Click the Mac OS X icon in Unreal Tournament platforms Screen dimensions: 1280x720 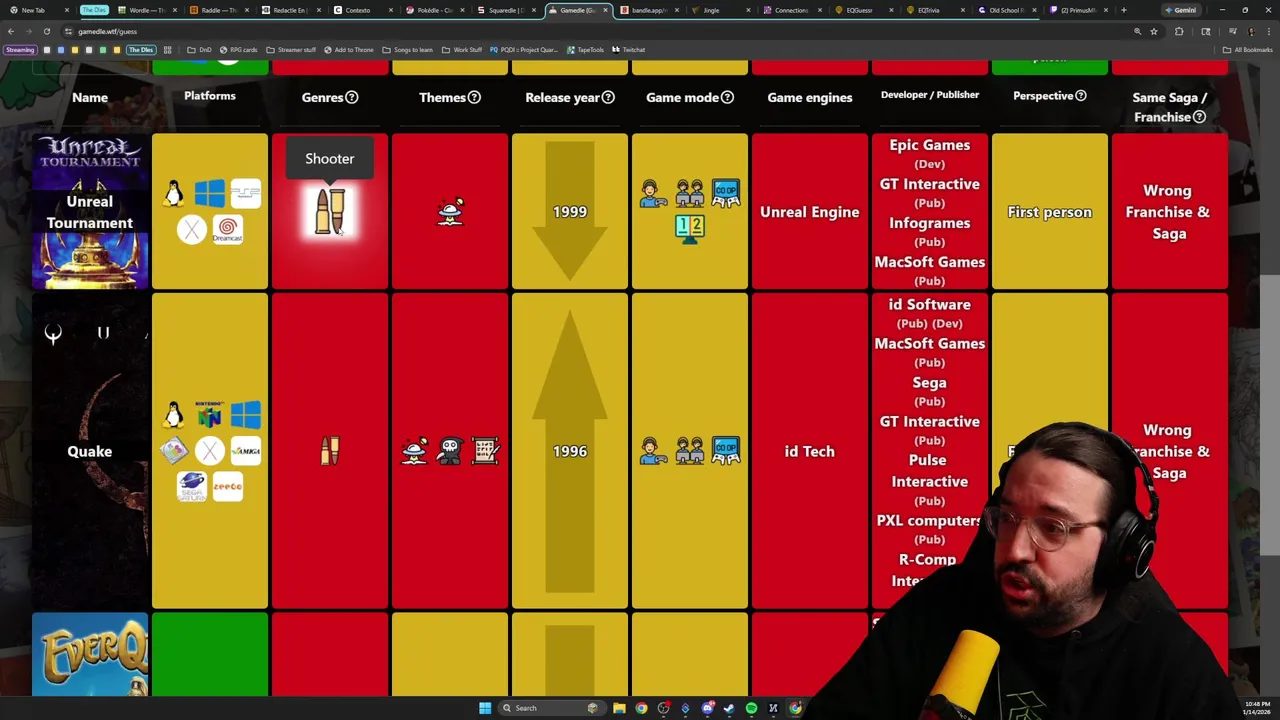click(192, 230)
